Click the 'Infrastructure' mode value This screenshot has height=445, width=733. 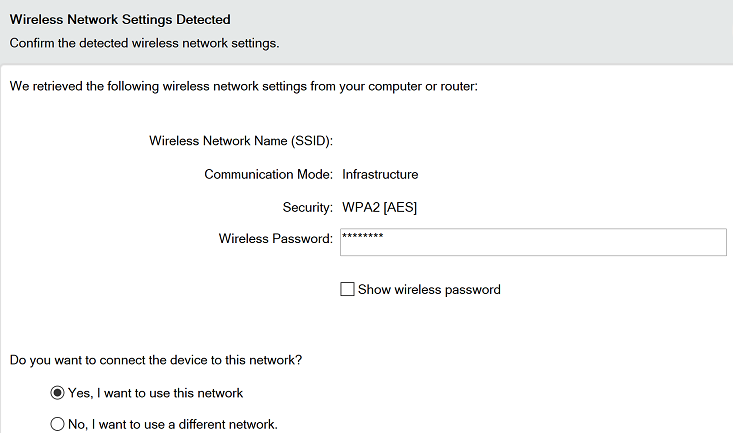(x=380, y=174)
